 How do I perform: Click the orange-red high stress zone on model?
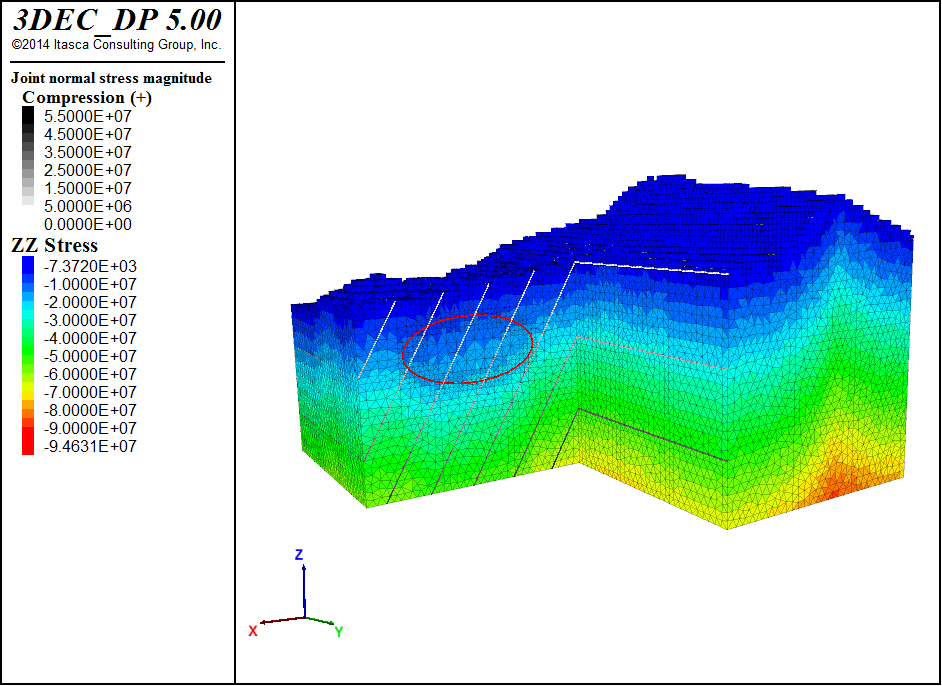tap(835, 481)
